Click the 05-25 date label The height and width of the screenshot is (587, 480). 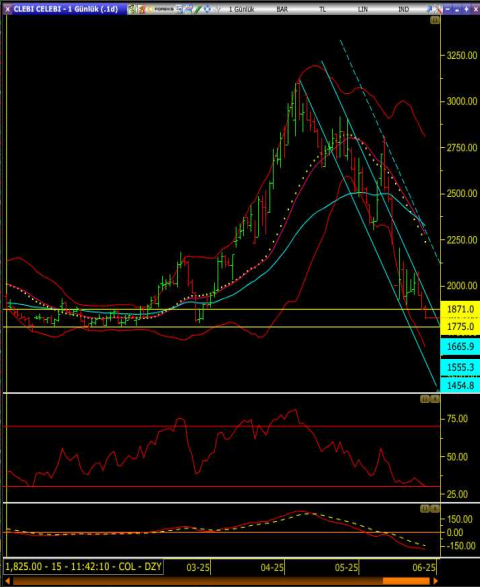346,568
